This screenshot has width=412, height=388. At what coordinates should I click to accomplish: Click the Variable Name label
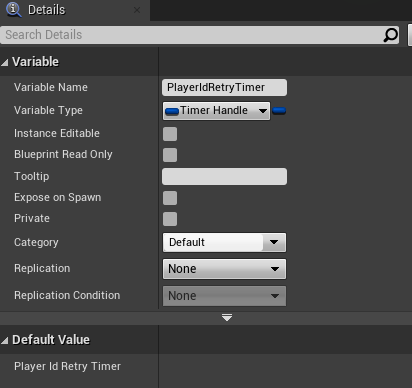click(x=51, y=87)
